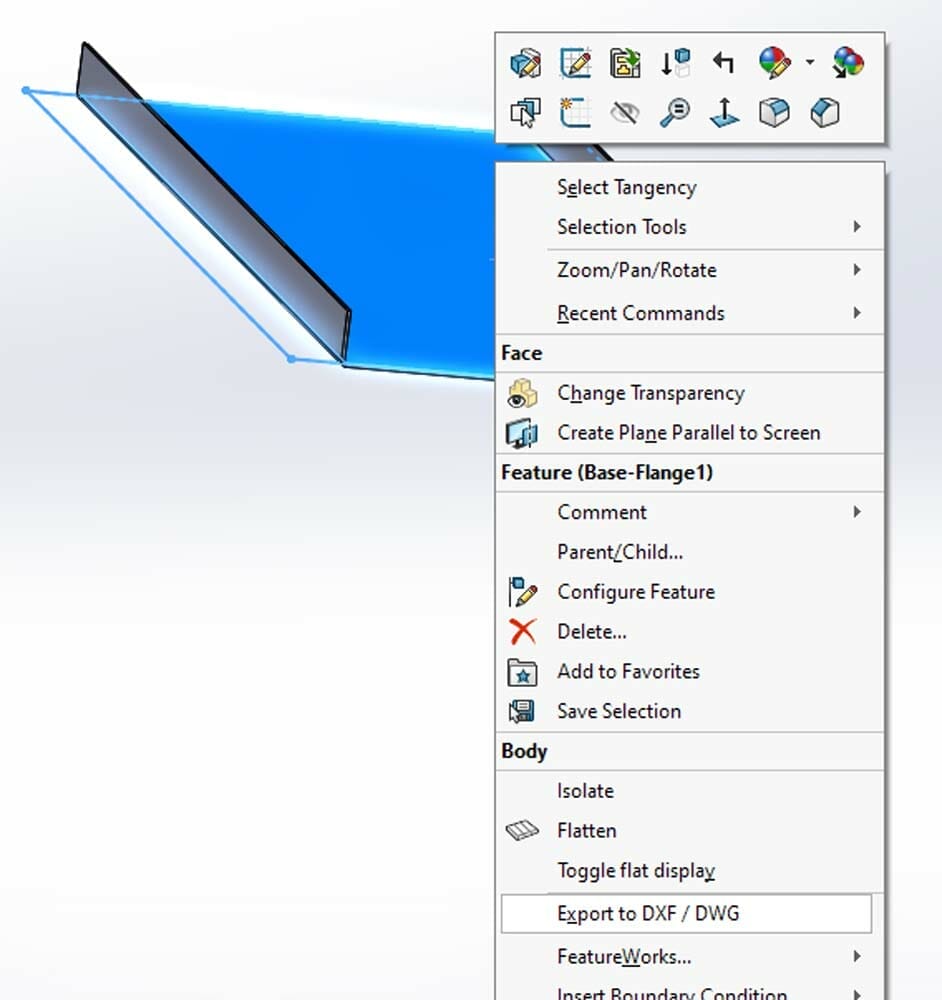Image resolution: width=942 pixels, height=1000 pixels.
Task: Click the previous view arrow icon
Action: (x=724, y=62)
